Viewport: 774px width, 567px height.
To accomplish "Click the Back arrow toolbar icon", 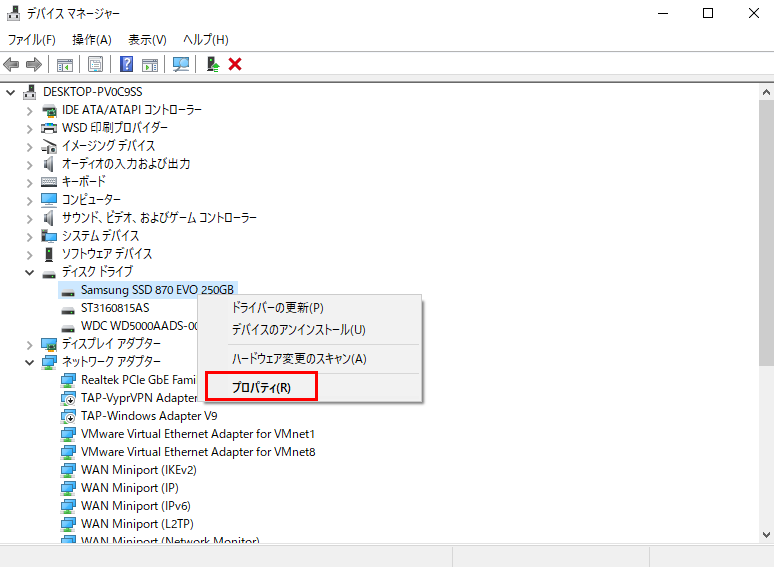I will pyautogui.click(x=11, y=64).
